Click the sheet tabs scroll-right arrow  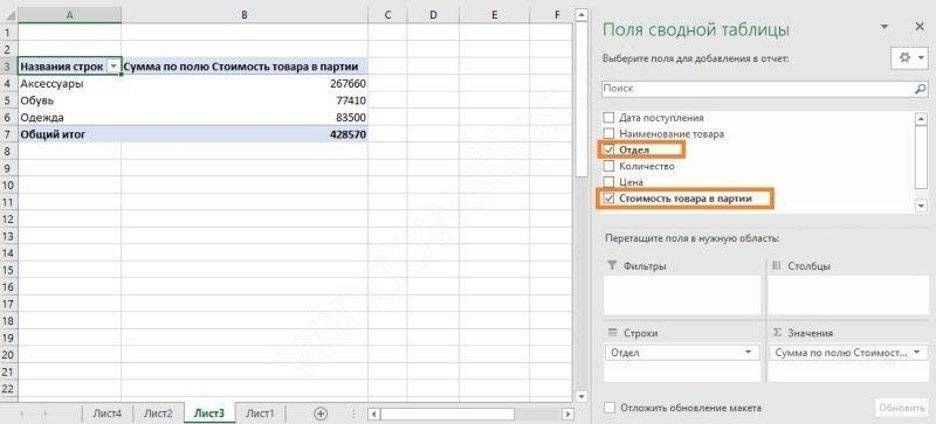44,413
